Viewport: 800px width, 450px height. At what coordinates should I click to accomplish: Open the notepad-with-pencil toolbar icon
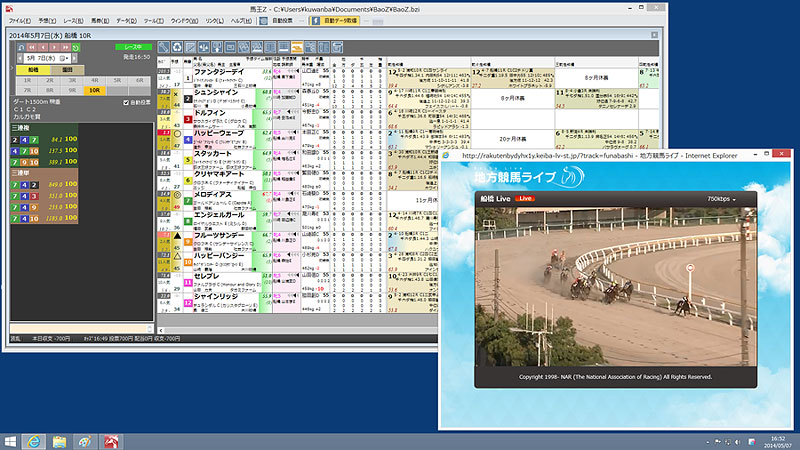point(190,47)
